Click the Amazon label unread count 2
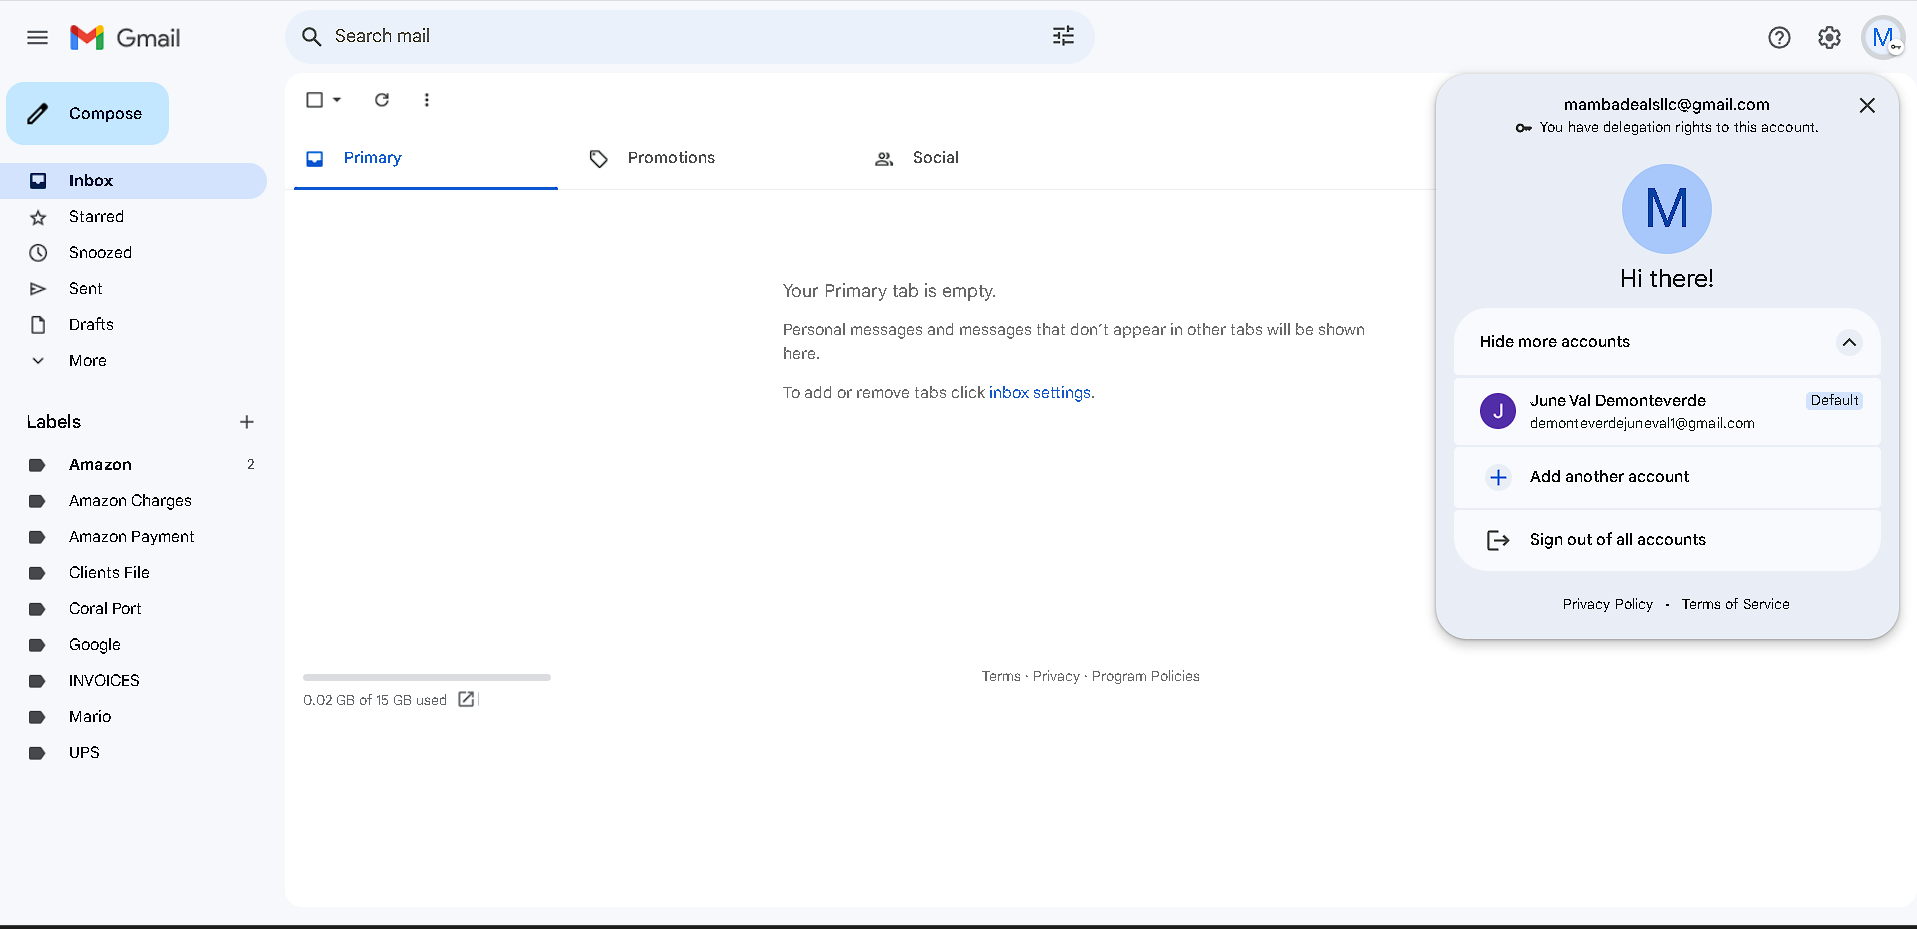The image size is (1917, 929). (251, 465)
